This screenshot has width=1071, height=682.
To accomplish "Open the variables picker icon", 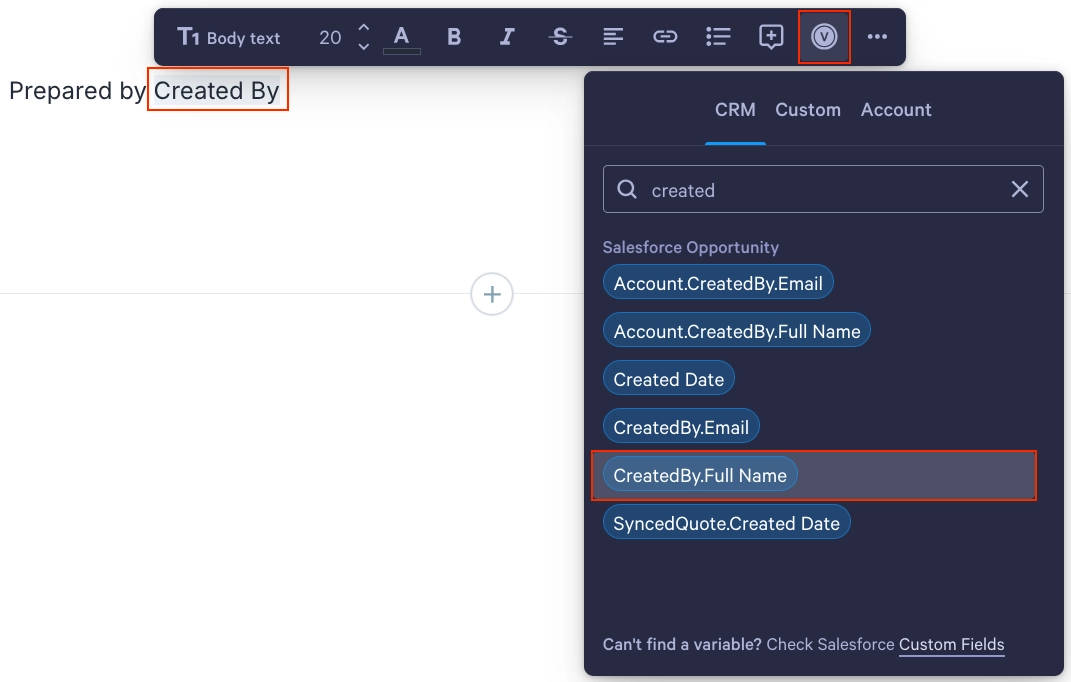I will click(824, 37).
